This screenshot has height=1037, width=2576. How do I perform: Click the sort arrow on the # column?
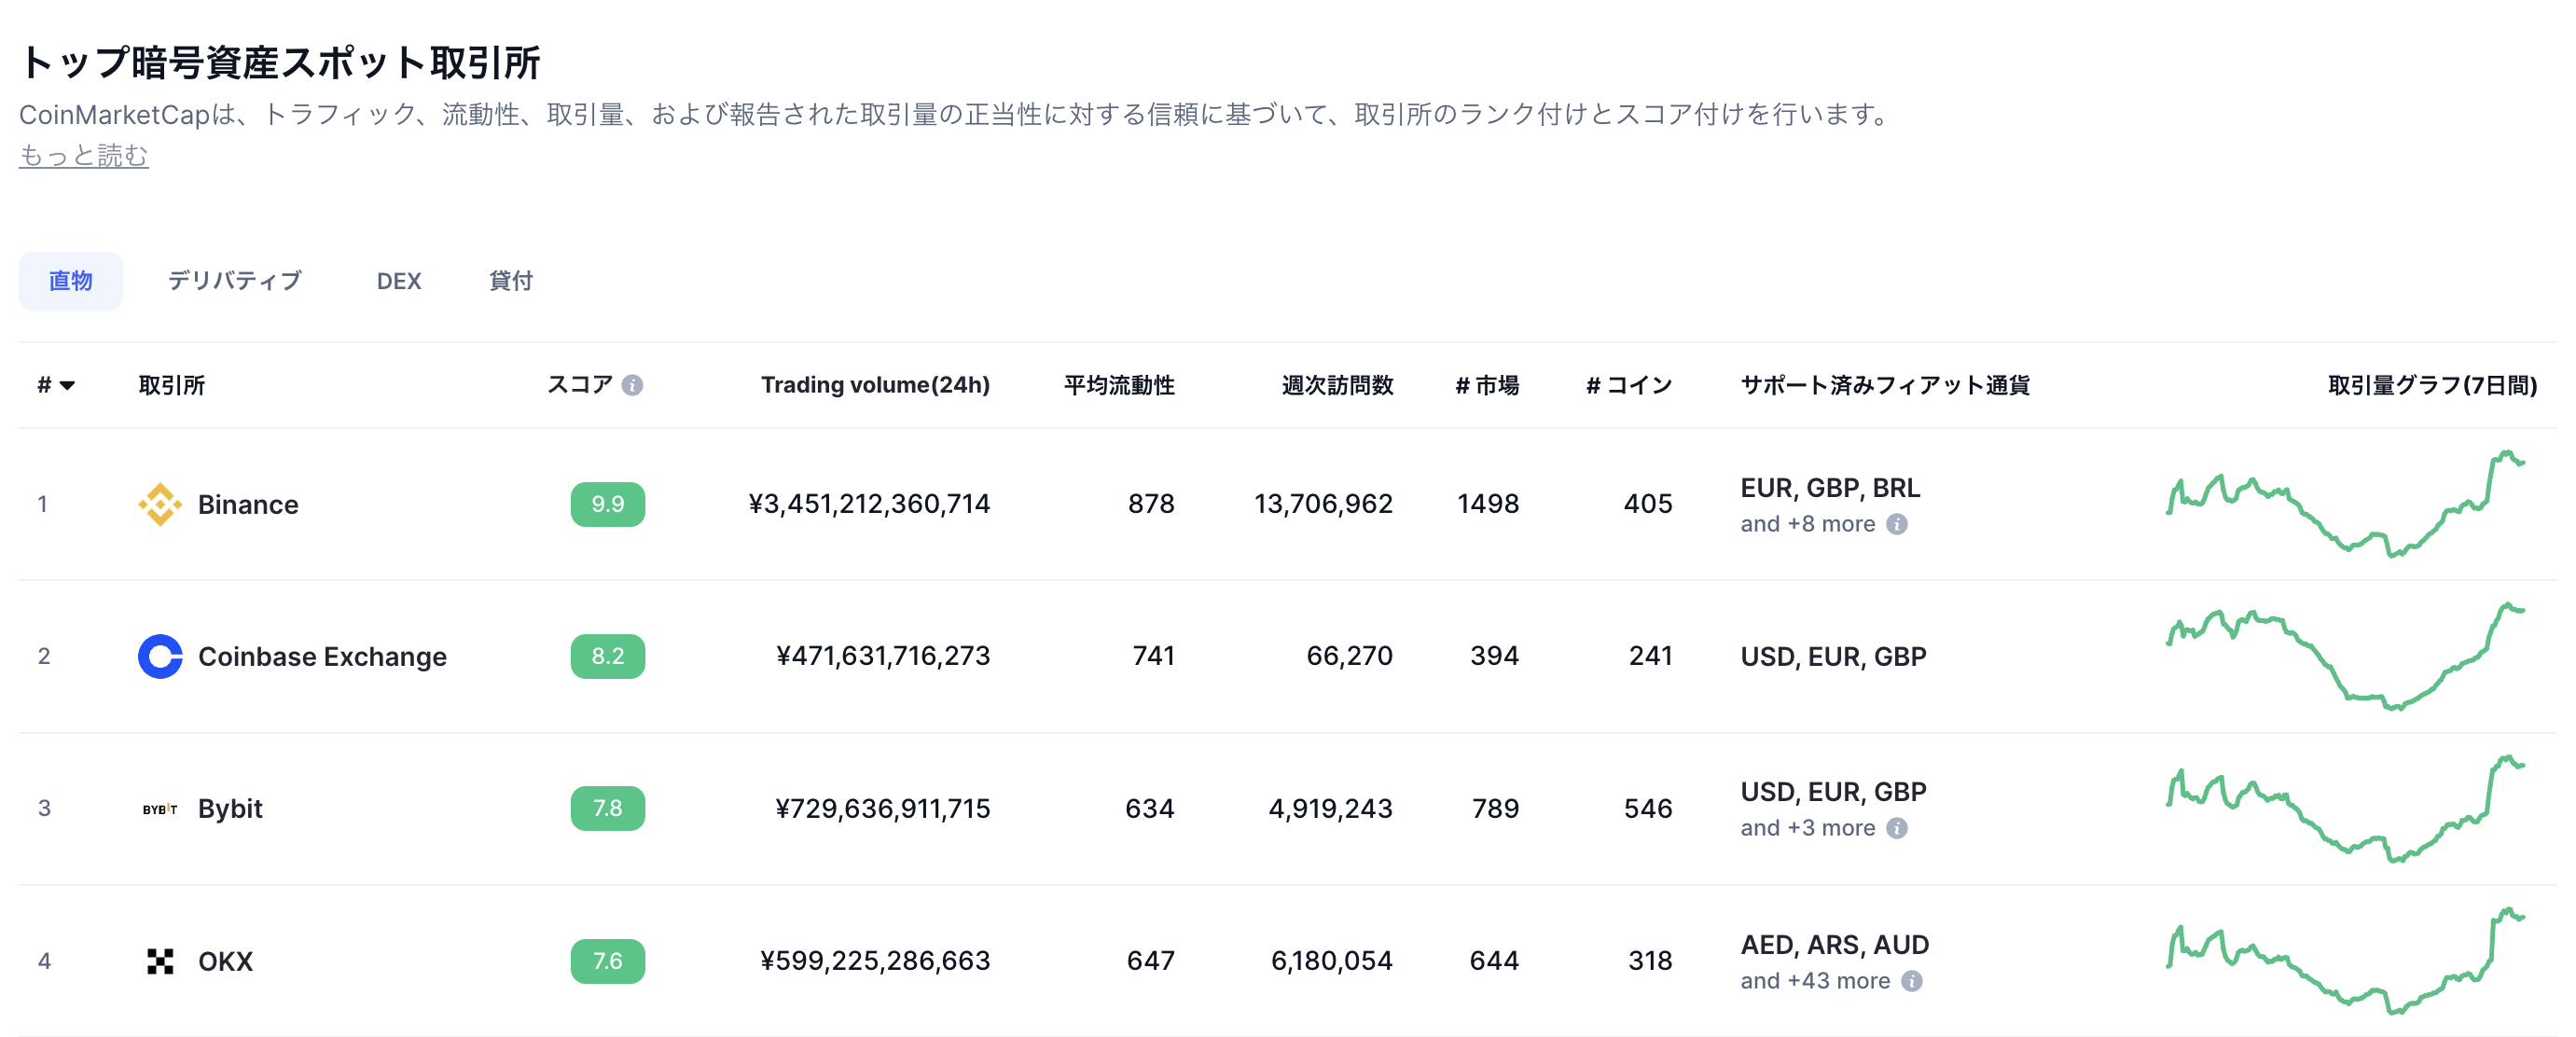[x=68, y=386]
